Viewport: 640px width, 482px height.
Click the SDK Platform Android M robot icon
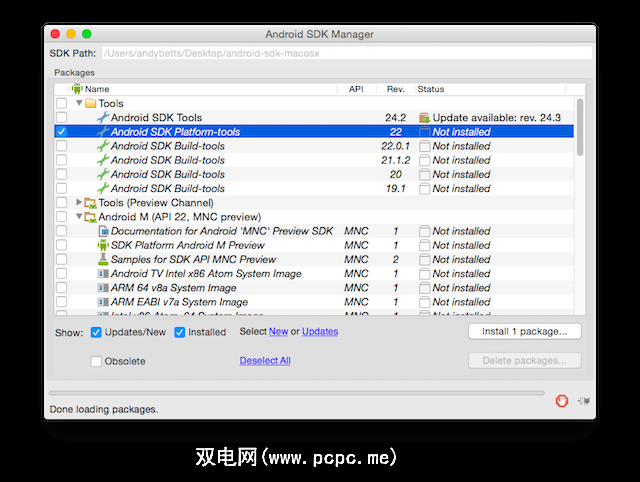pos(103,245)
